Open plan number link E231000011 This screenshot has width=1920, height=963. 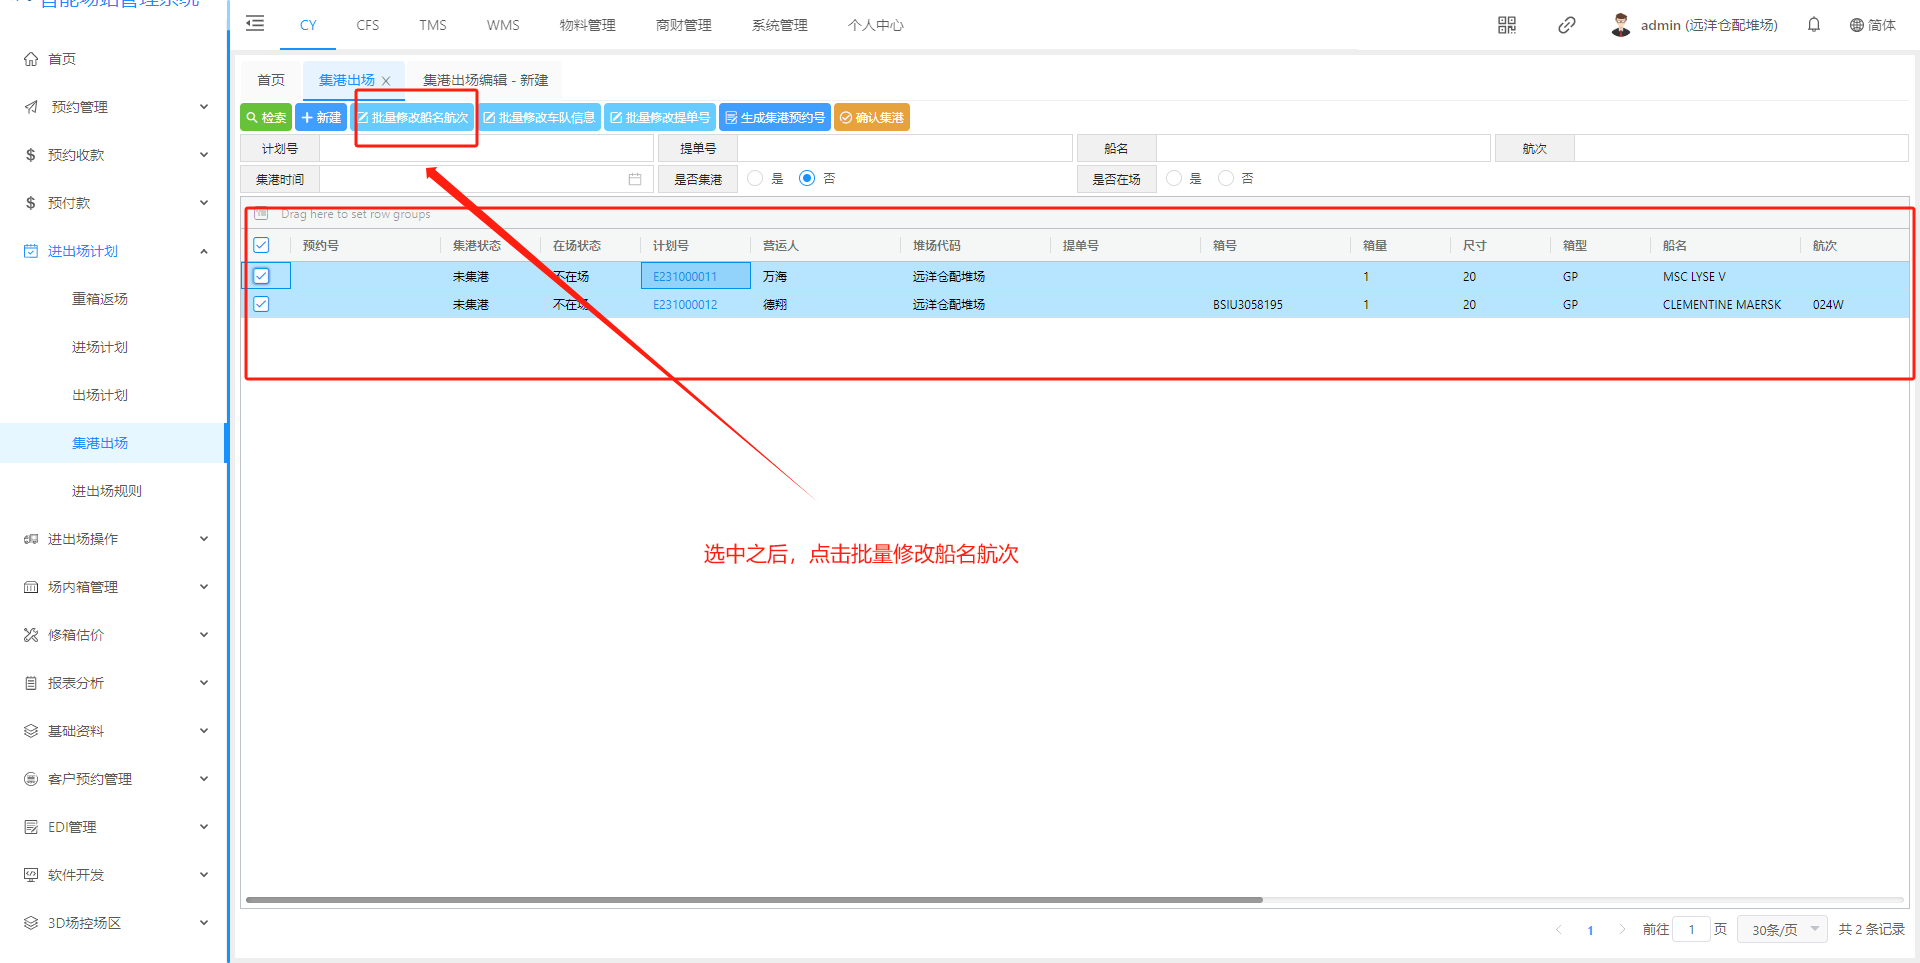(x=685, y=277)
